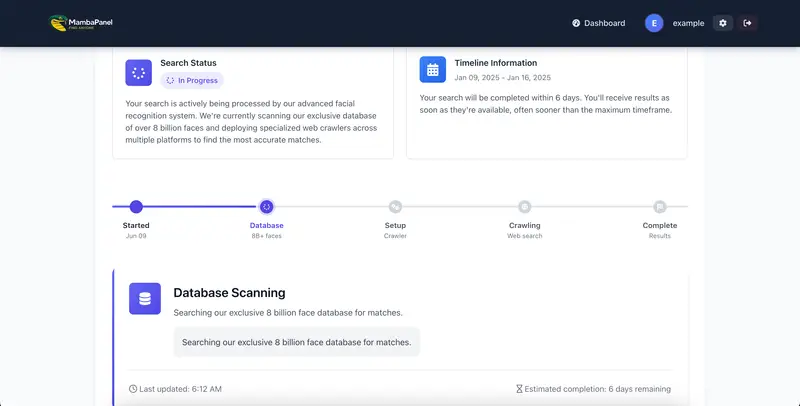
Task: Click the gray message box about face database
Action: point(296,342)
